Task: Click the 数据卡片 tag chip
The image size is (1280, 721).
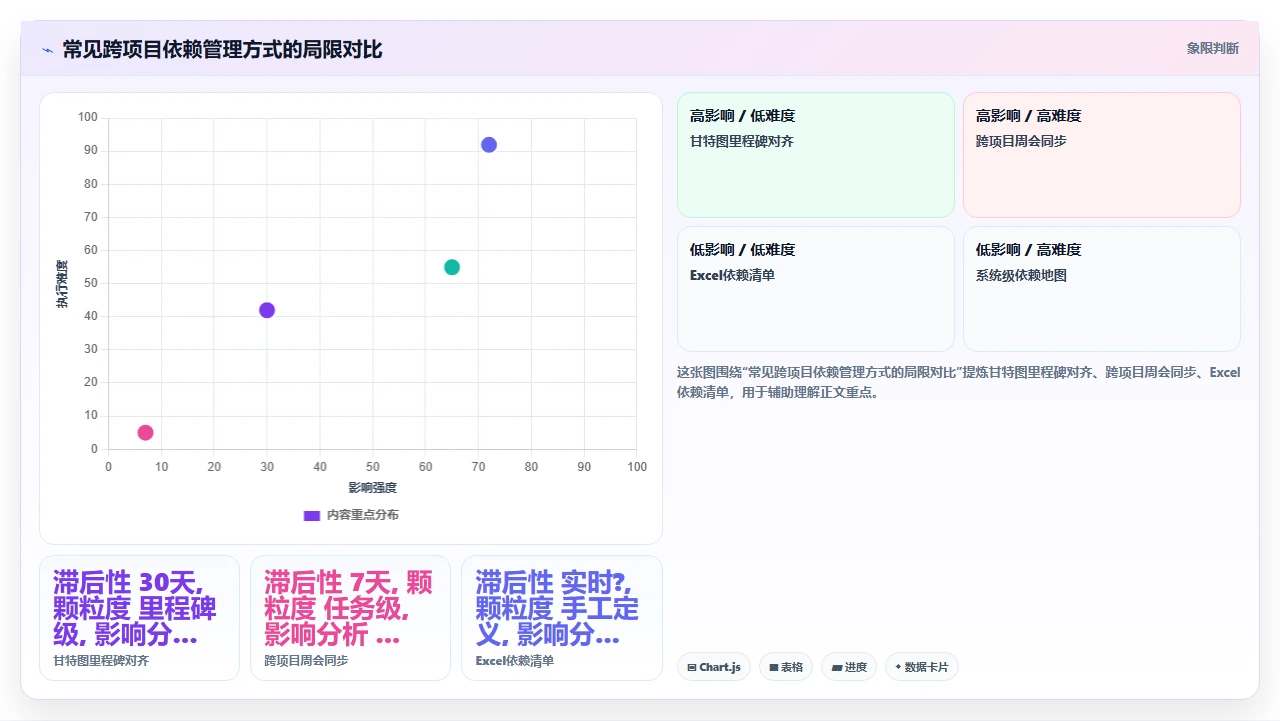Action: tap(922, 667)
